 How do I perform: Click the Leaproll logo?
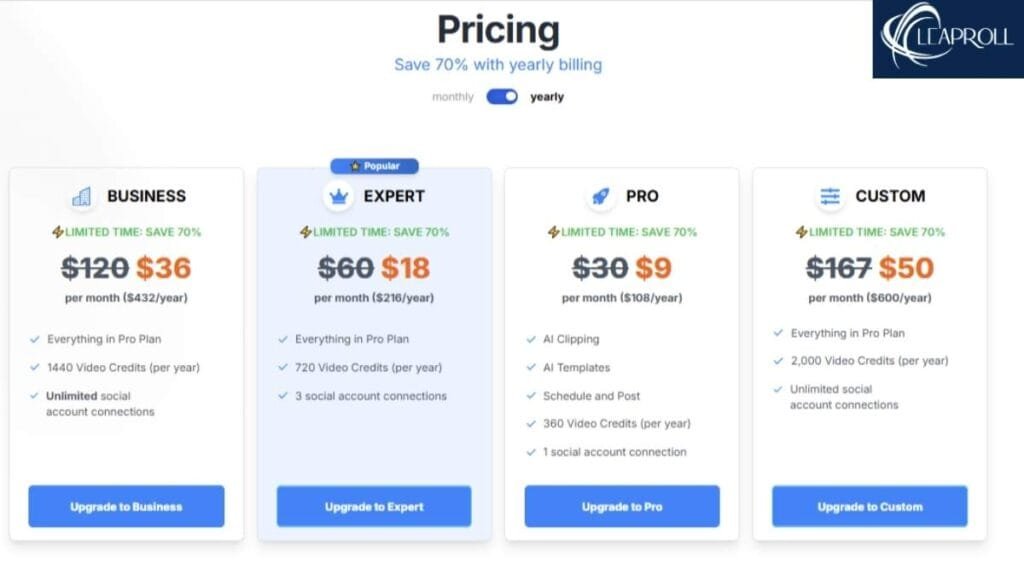pyautogui.click(x=946, y=39)
